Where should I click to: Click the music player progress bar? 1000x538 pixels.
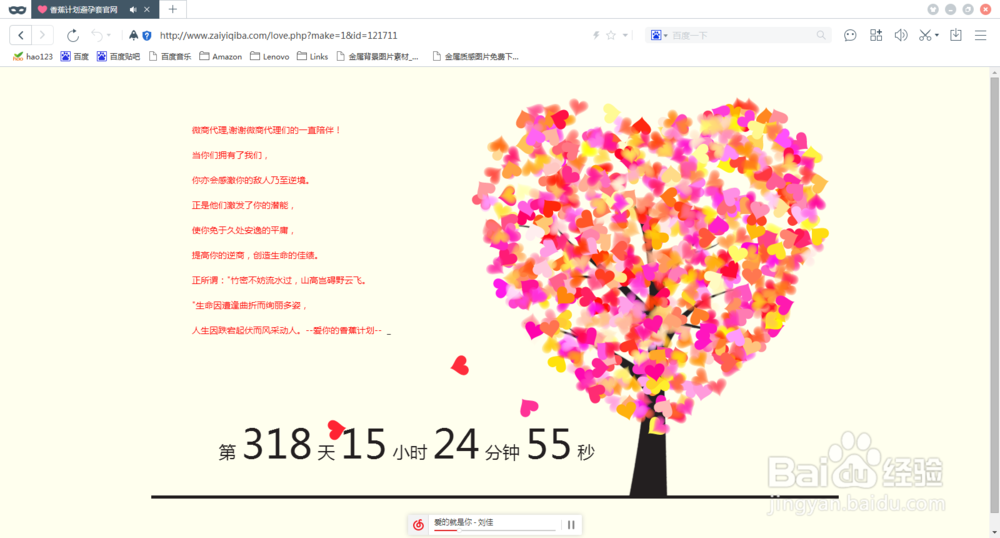[495, 530]
